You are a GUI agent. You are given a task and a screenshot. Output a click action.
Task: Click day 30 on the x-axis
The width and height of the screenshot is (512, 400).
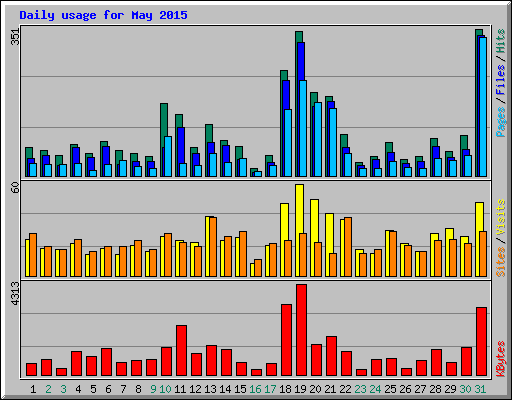pos(465,389)
